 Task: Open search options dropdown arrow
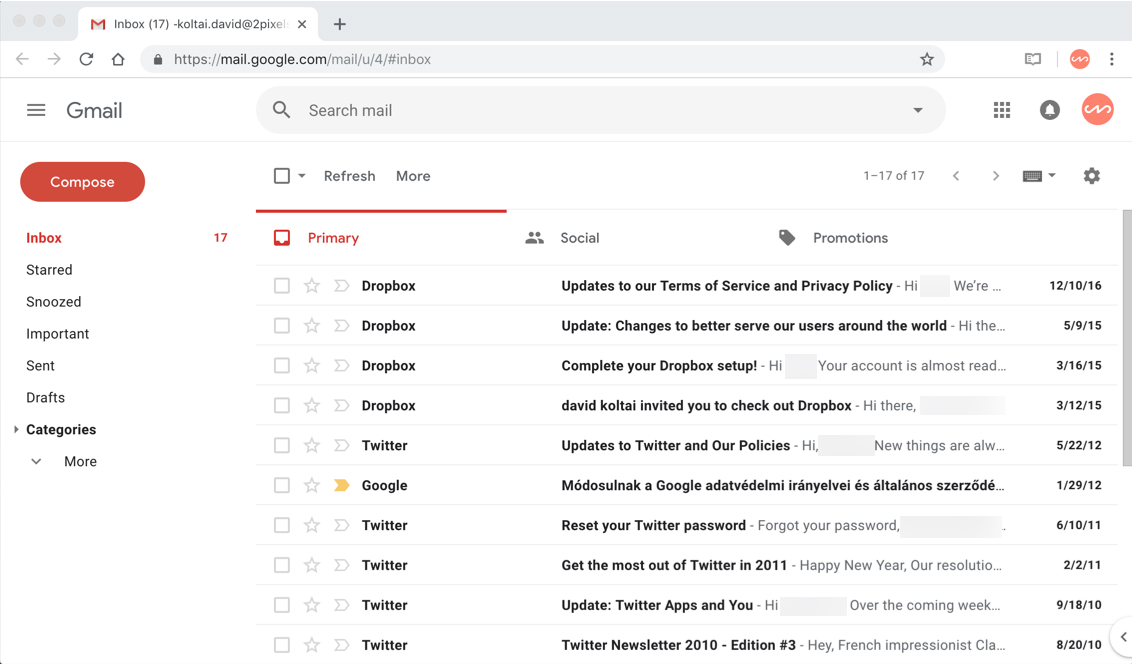[918, 110]
